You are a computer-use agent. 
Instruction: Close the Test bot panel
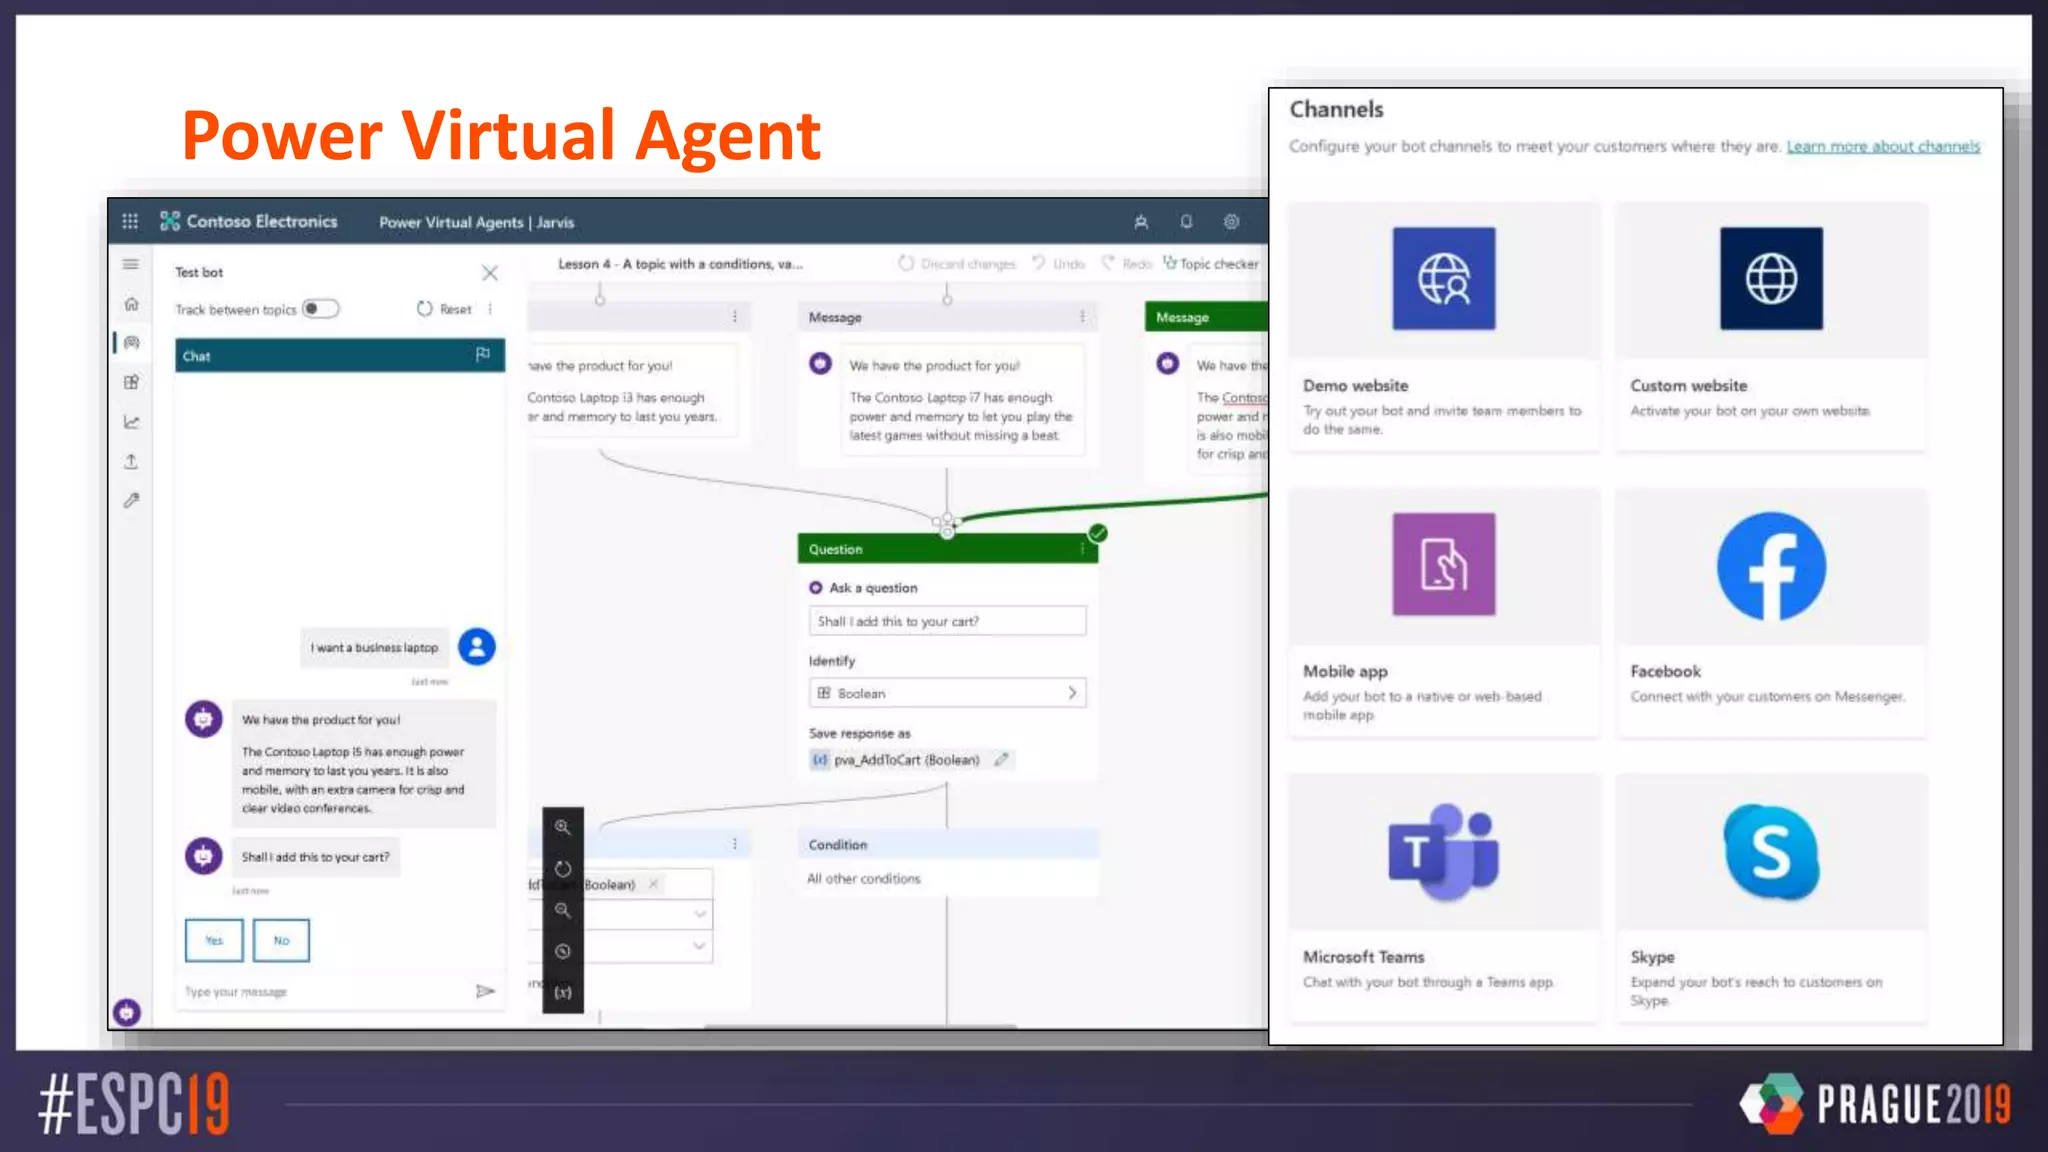(489, 272)
